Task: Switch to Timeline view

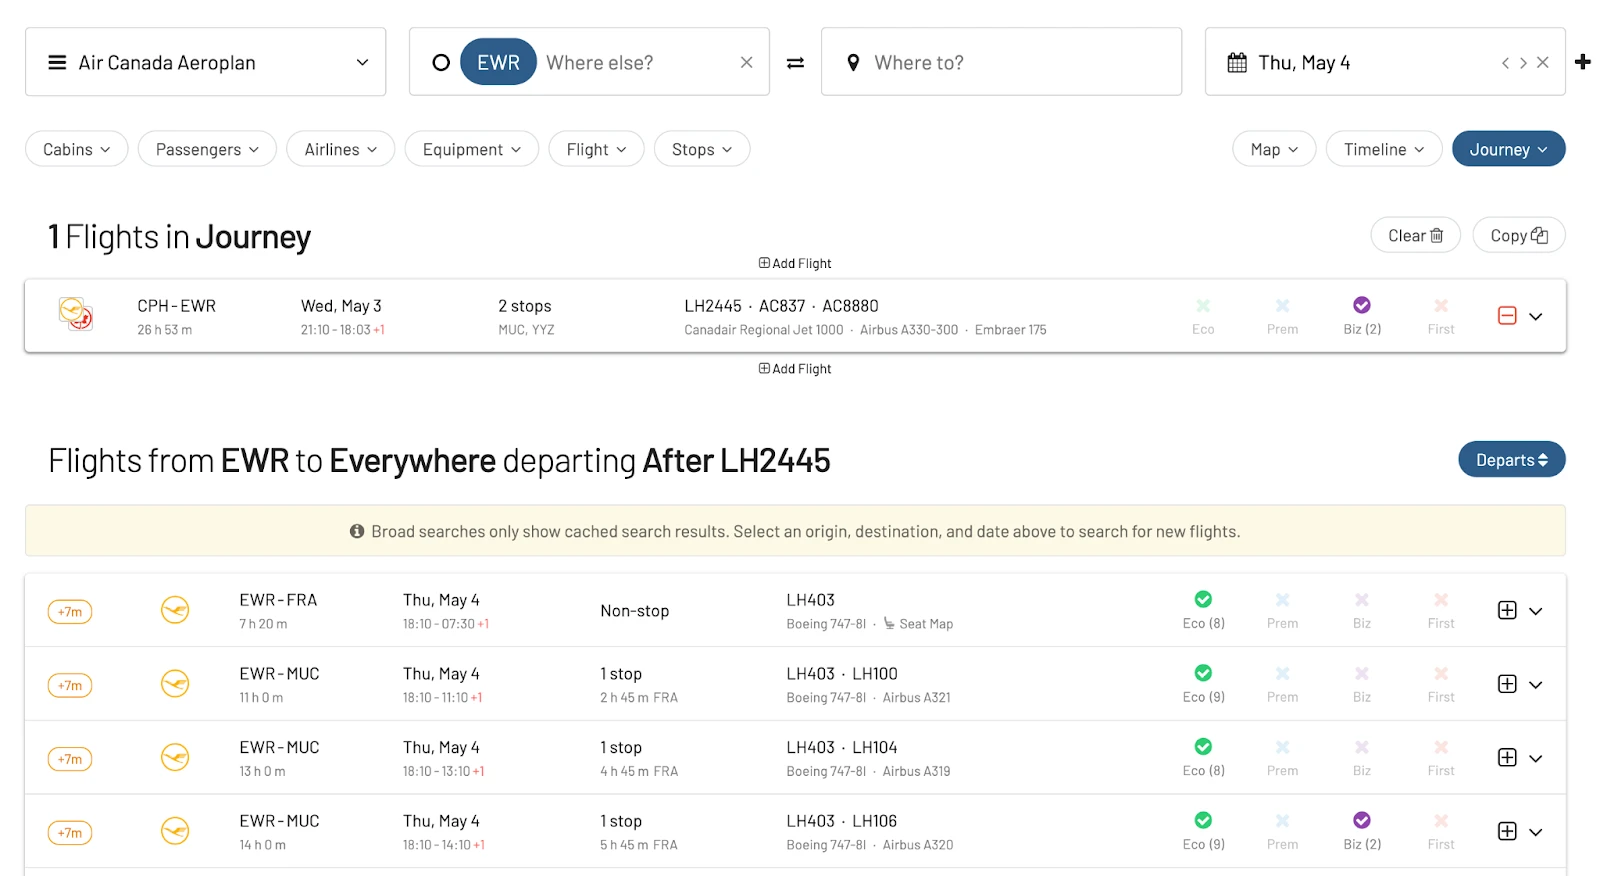Action: (1384, 149)
